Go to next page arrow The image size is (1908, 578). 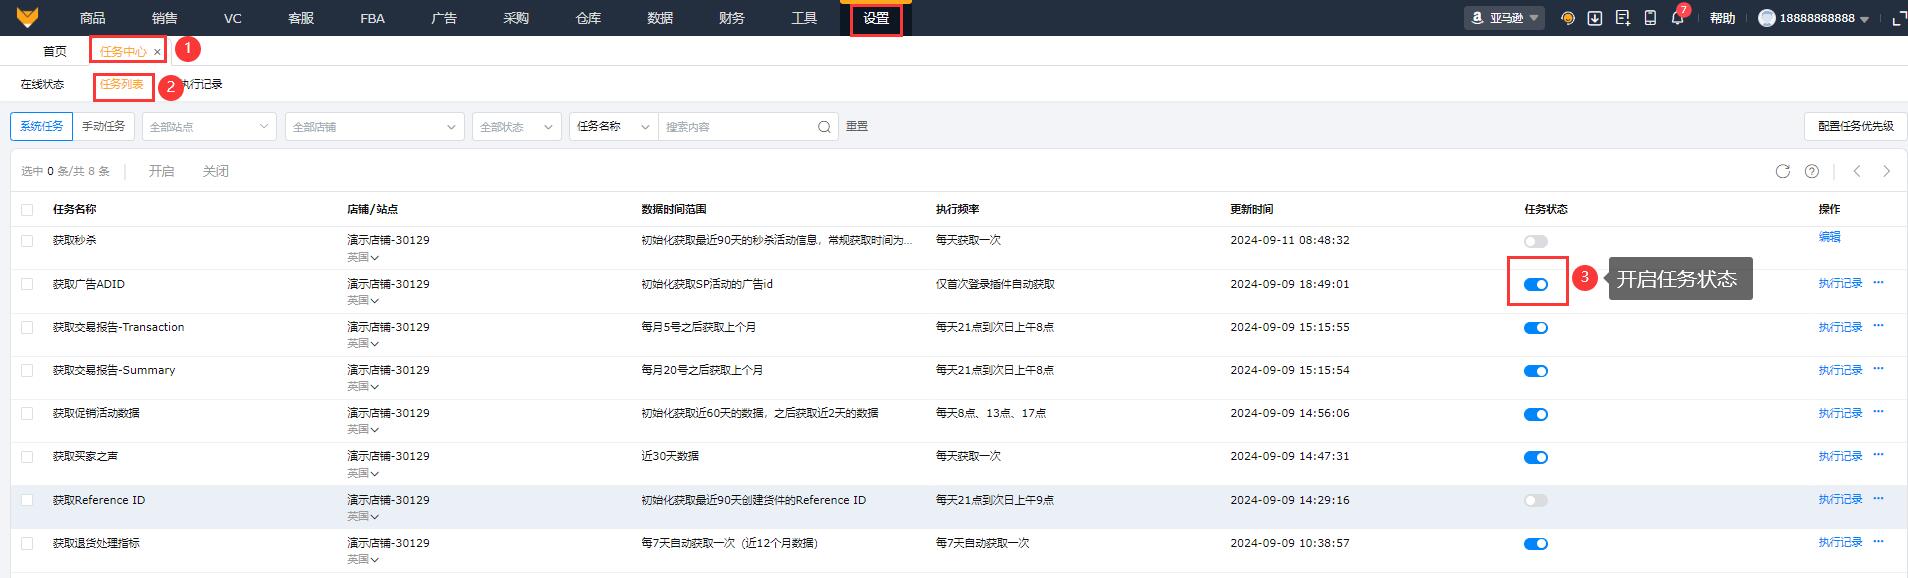point(1886,171)
